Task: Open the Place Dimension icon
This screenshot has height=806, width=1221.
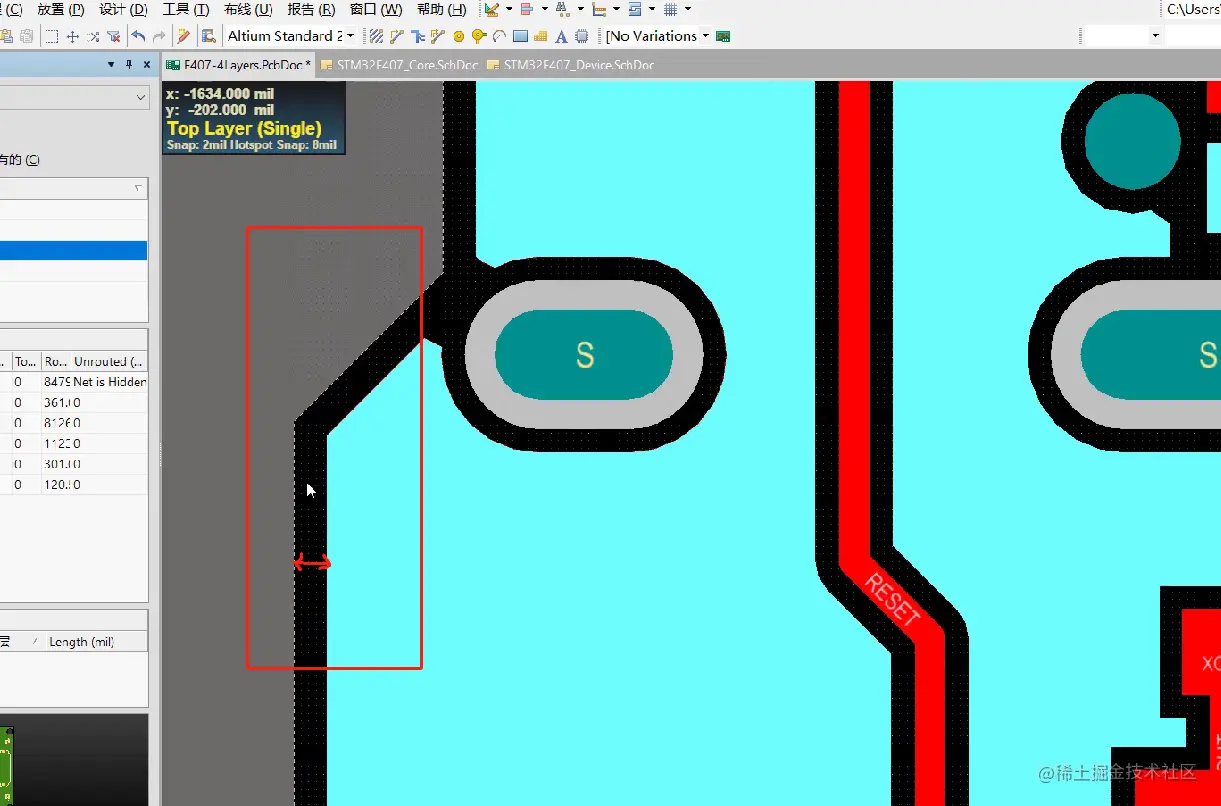Action: pyautogui.click(x=598, y=9)
